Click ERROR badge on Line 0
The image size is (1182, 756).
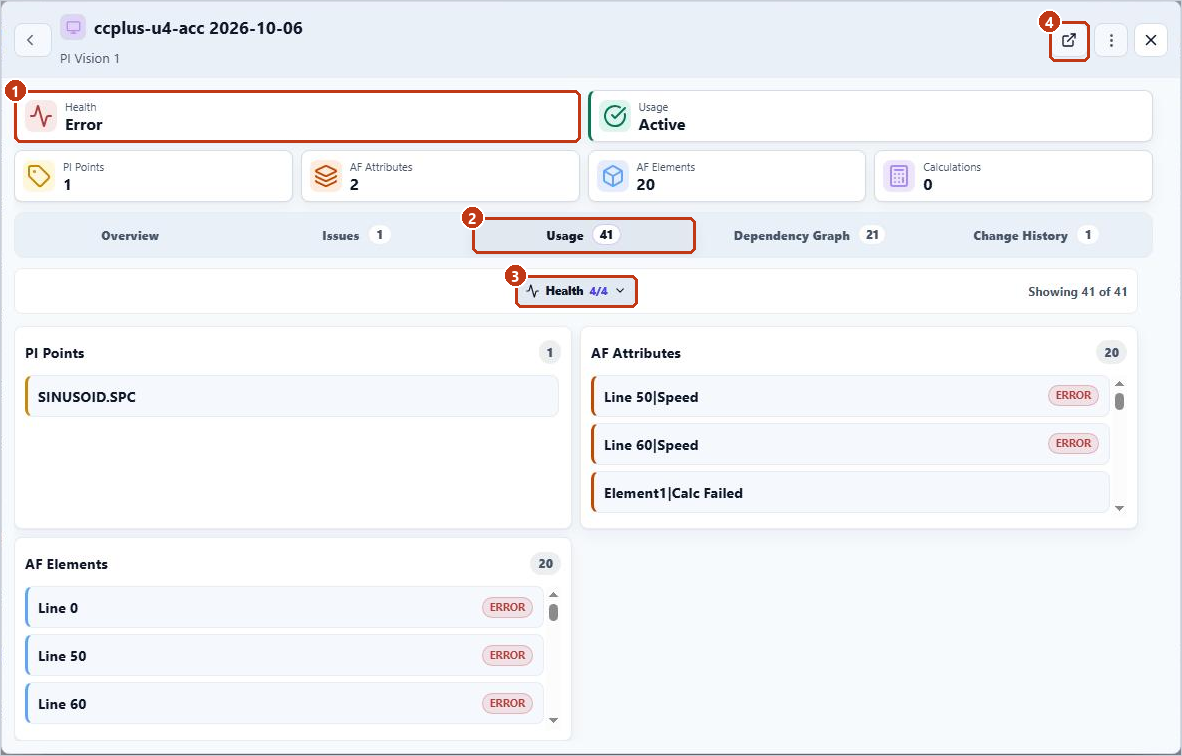click(x=507, y=608)
